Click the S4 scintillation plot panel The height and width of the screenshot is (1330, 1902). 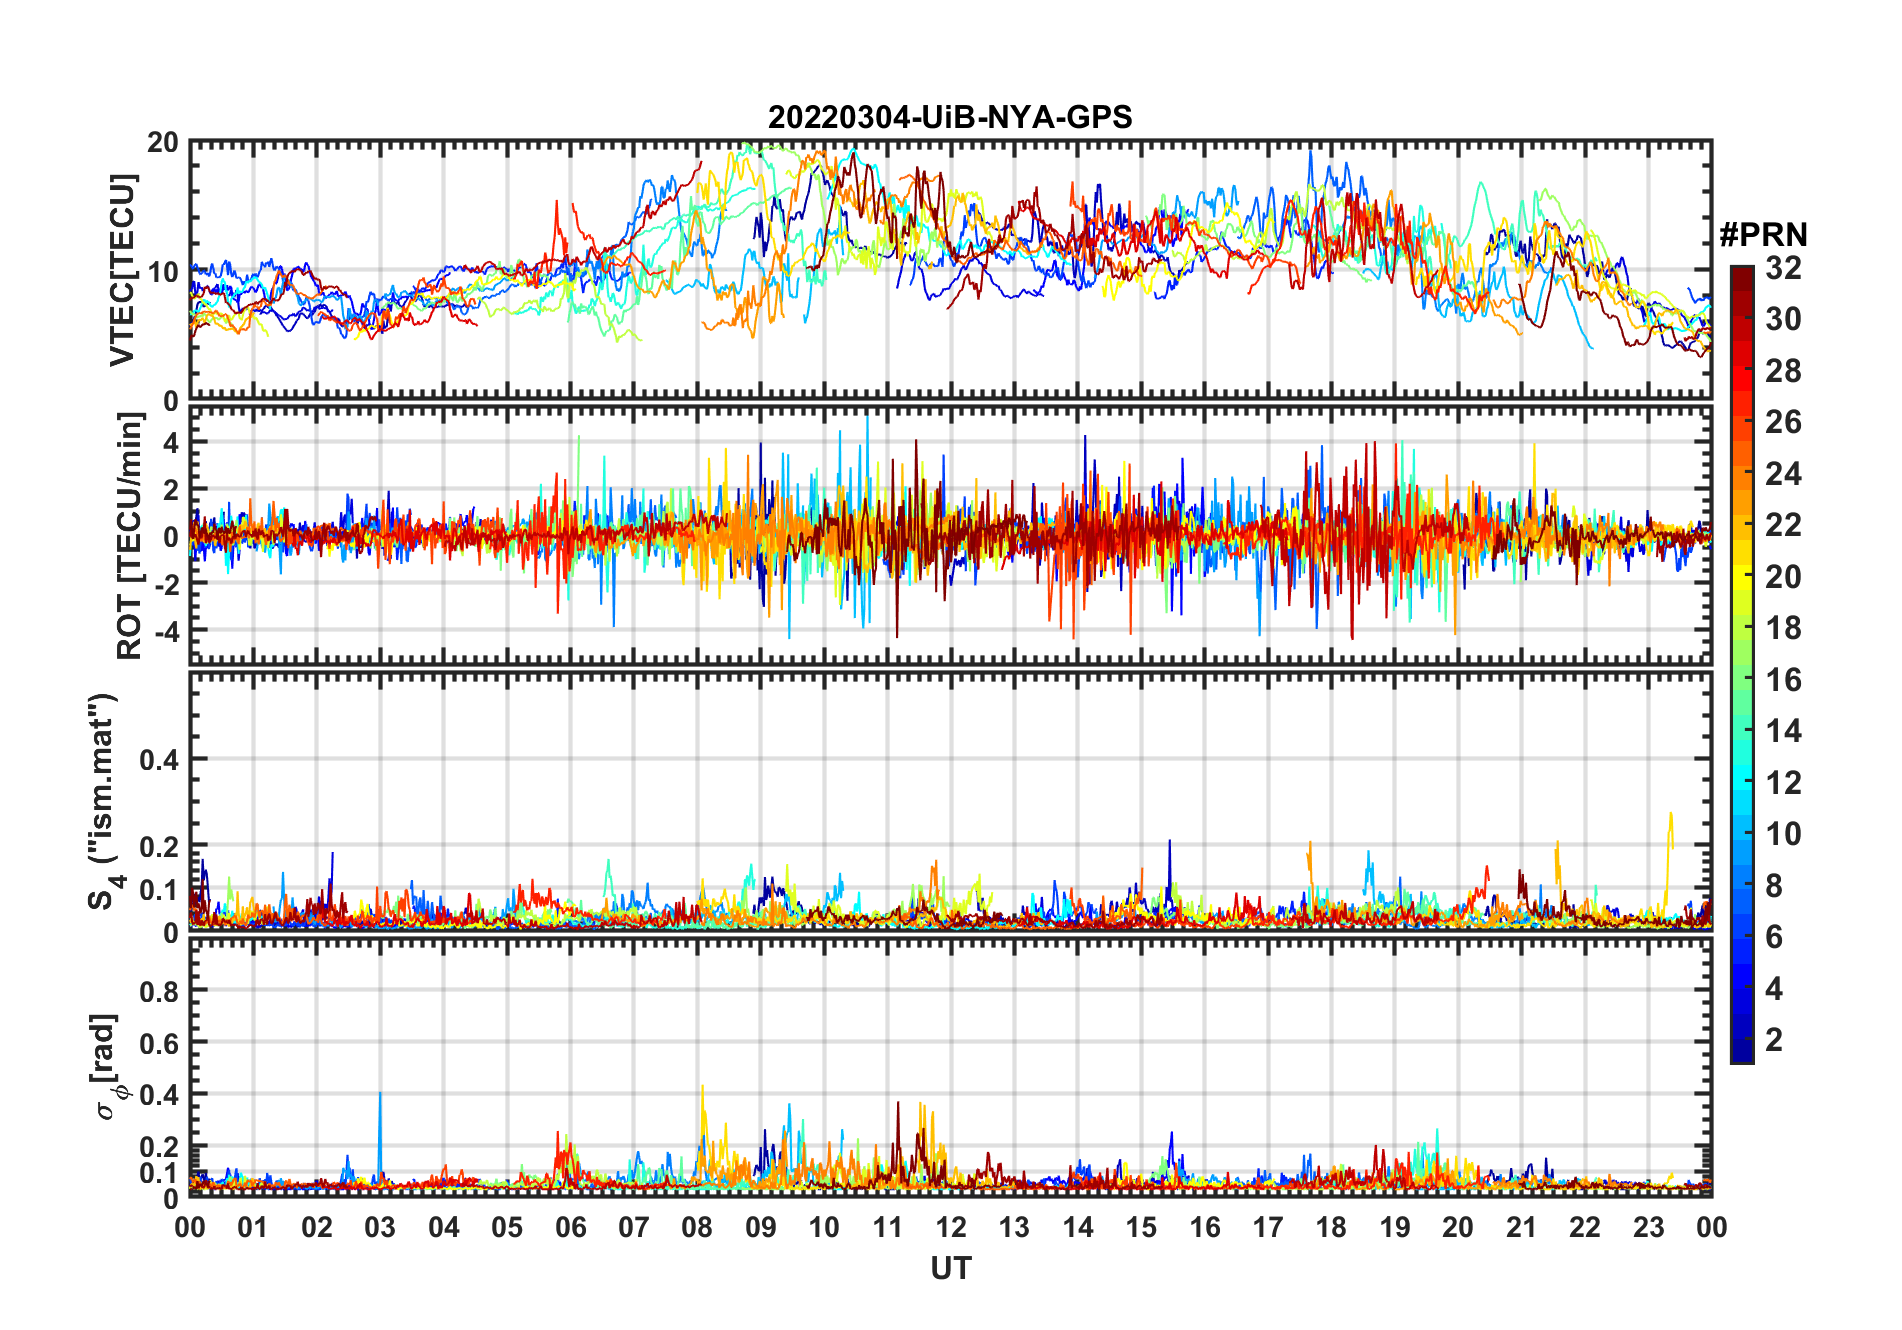point(951,801)
